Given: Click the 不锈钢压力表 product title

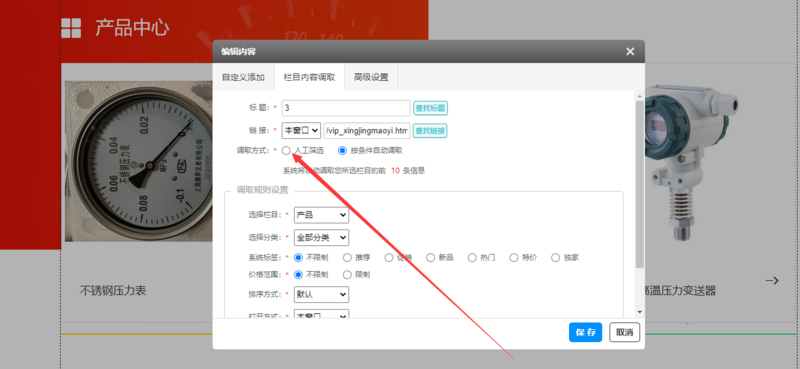Looking at the screenshot, I should tap(113, 290).
